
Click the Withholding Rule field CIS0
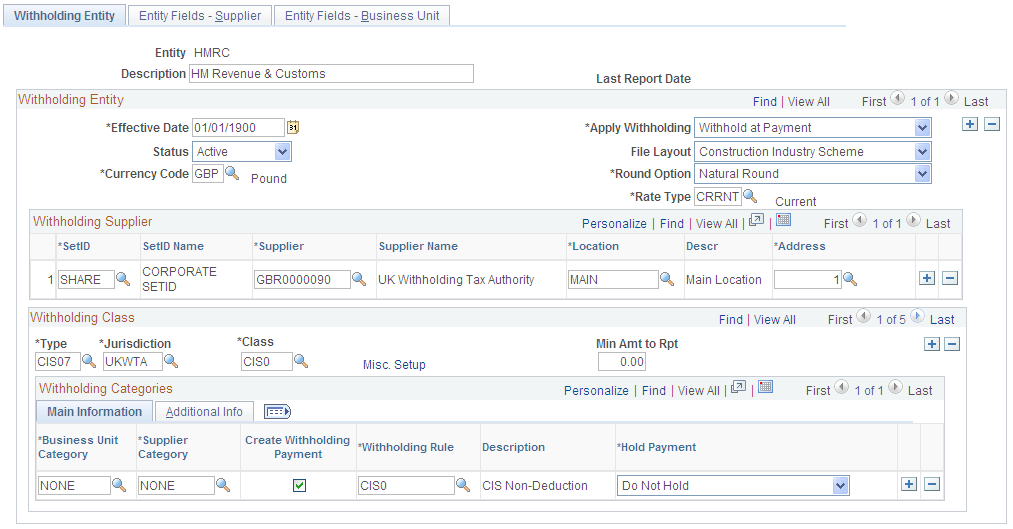pyautogui.click(x=406, y=485)
